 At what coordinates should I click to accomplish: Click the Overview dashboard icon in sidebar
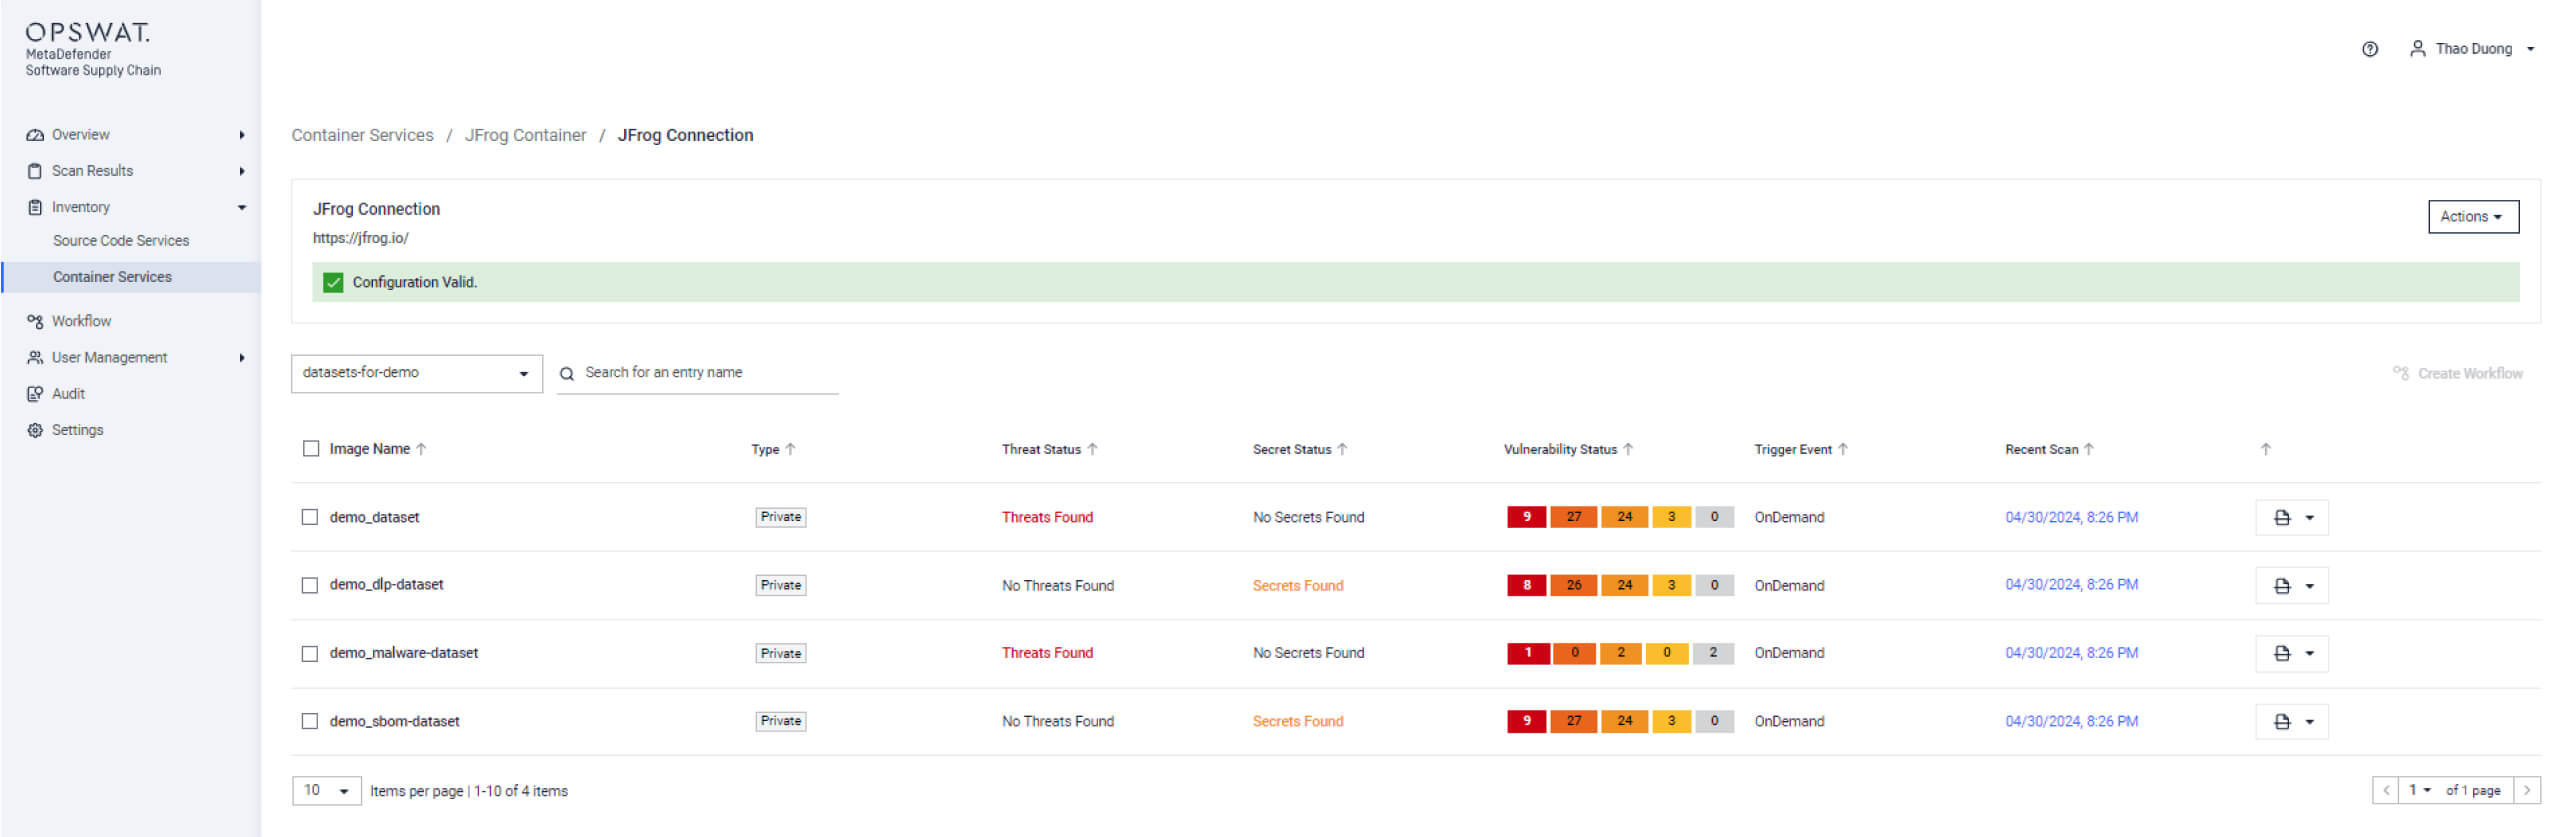tap(35, 135)
